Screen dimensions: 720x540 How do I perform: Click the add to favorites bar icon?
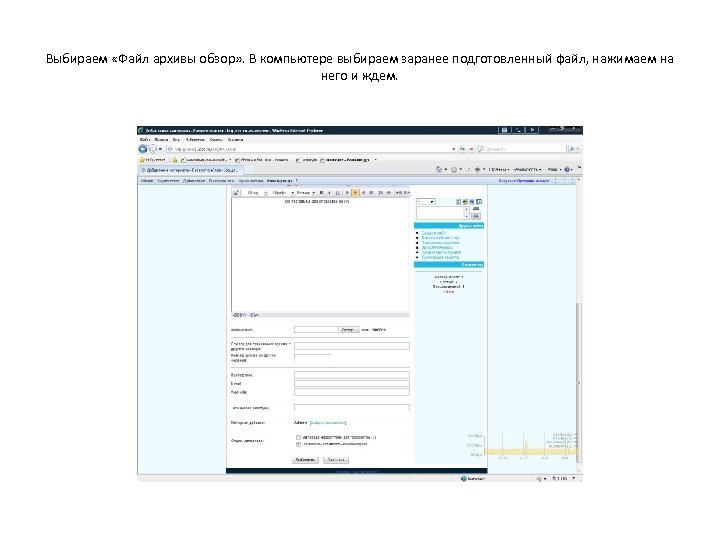coord(174,160)
